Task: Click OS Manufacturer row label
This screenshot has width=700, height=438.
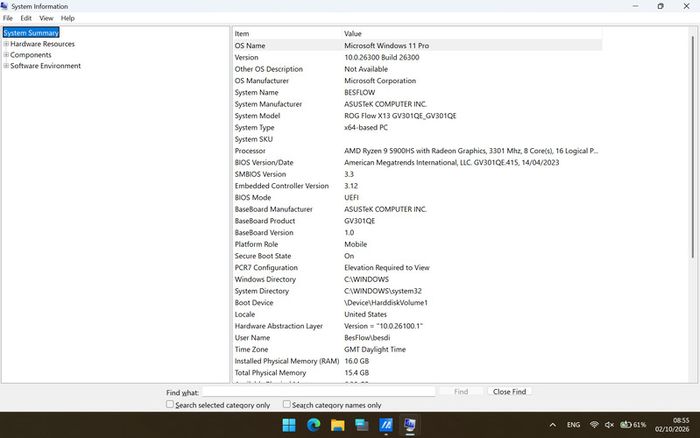Action: [262, 81]
